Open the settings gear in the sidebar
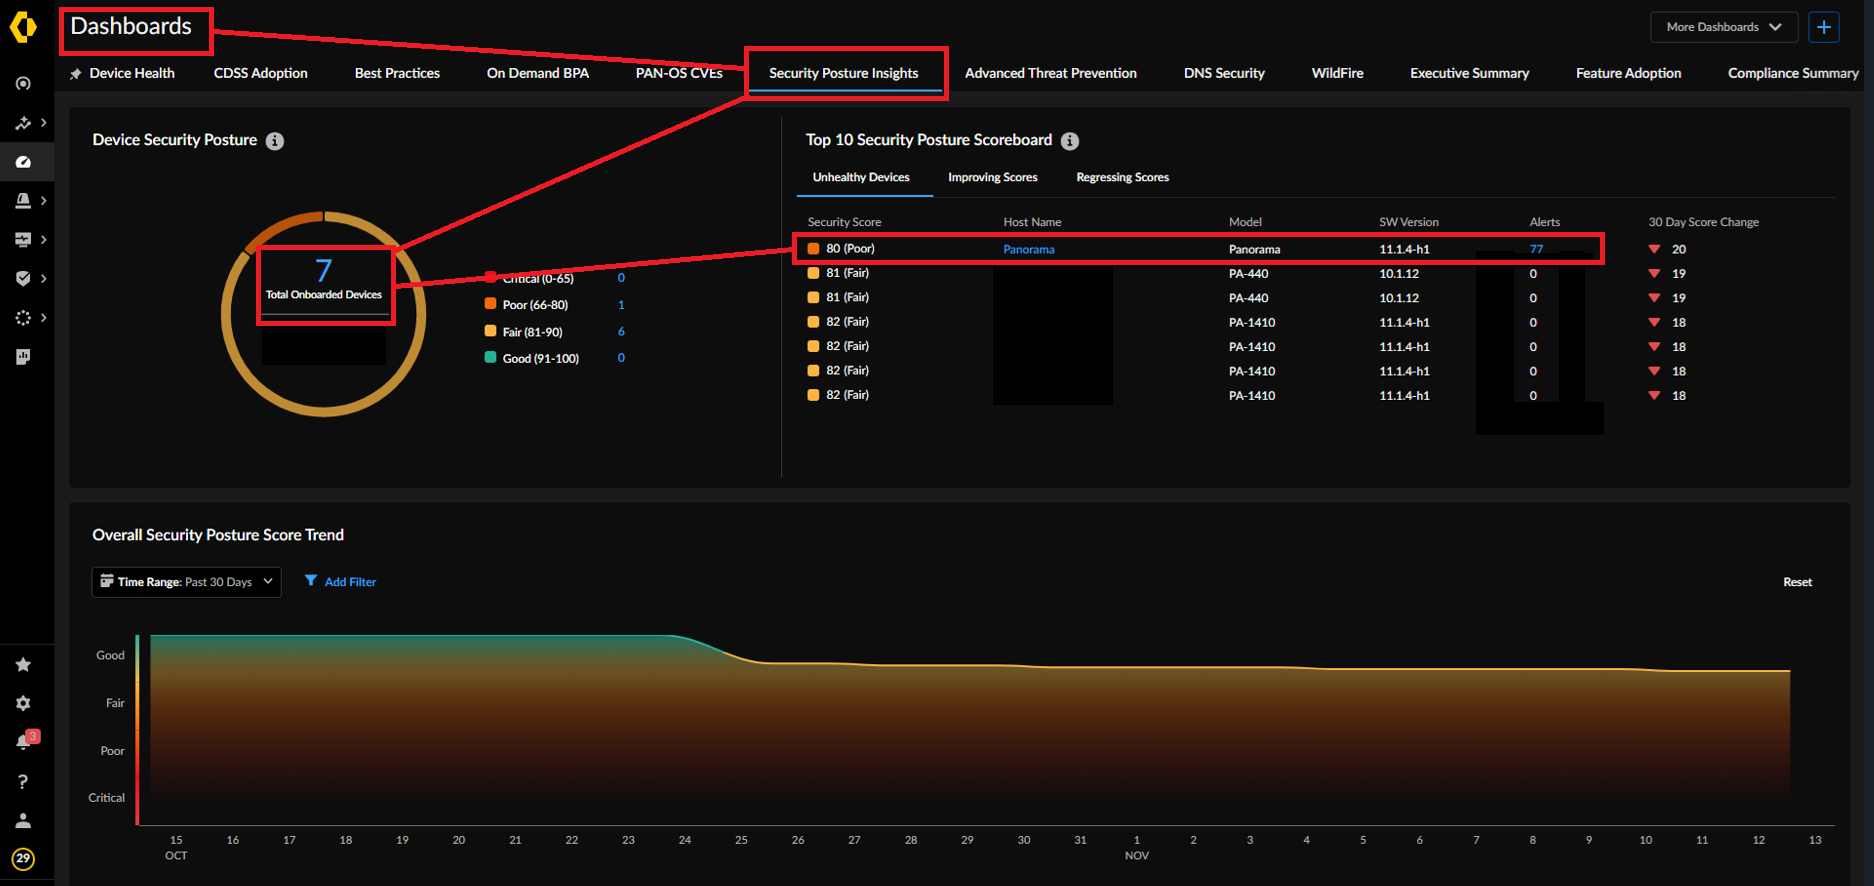Viewport: 1874px width, 886px height. click(x=23, y=703)
